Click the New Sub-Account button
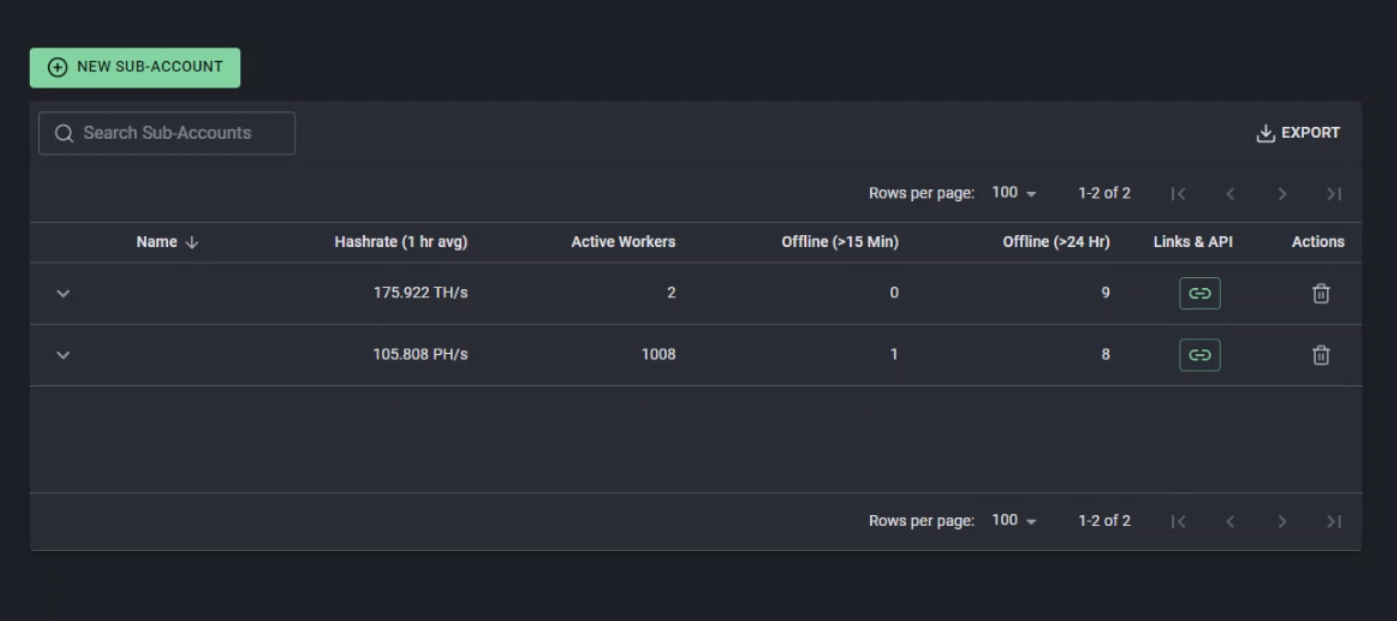The width and height of the screenshot is (1397, 621). [135, 67]
